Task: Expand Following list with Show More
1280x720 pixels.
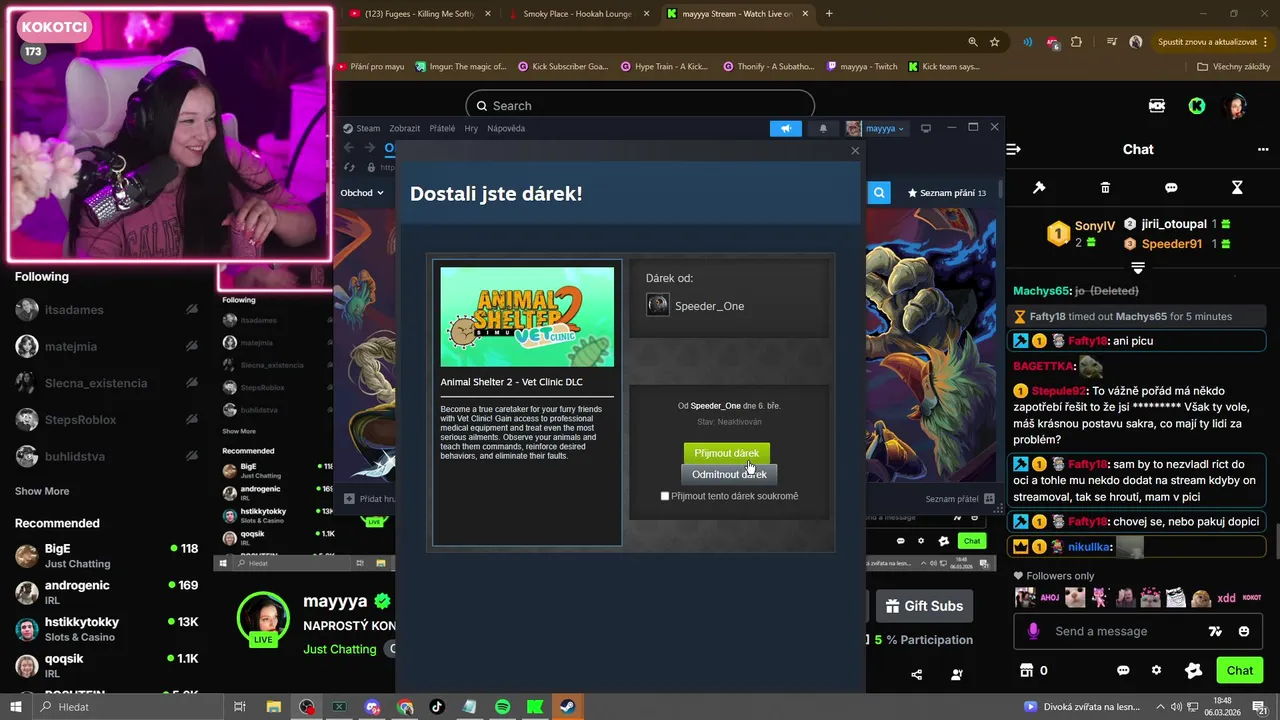Action: tap(42, 491)
